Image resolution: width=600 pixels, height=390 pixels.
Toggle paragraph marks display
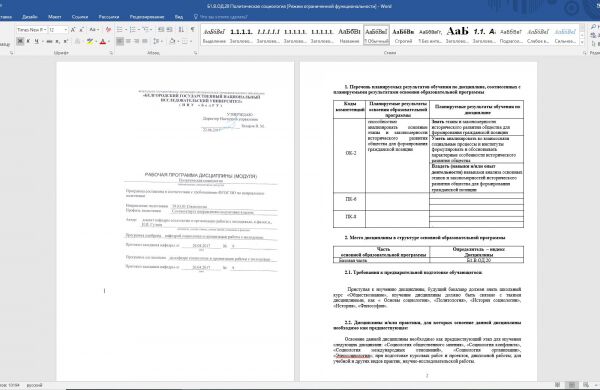[x=192, y=29]
